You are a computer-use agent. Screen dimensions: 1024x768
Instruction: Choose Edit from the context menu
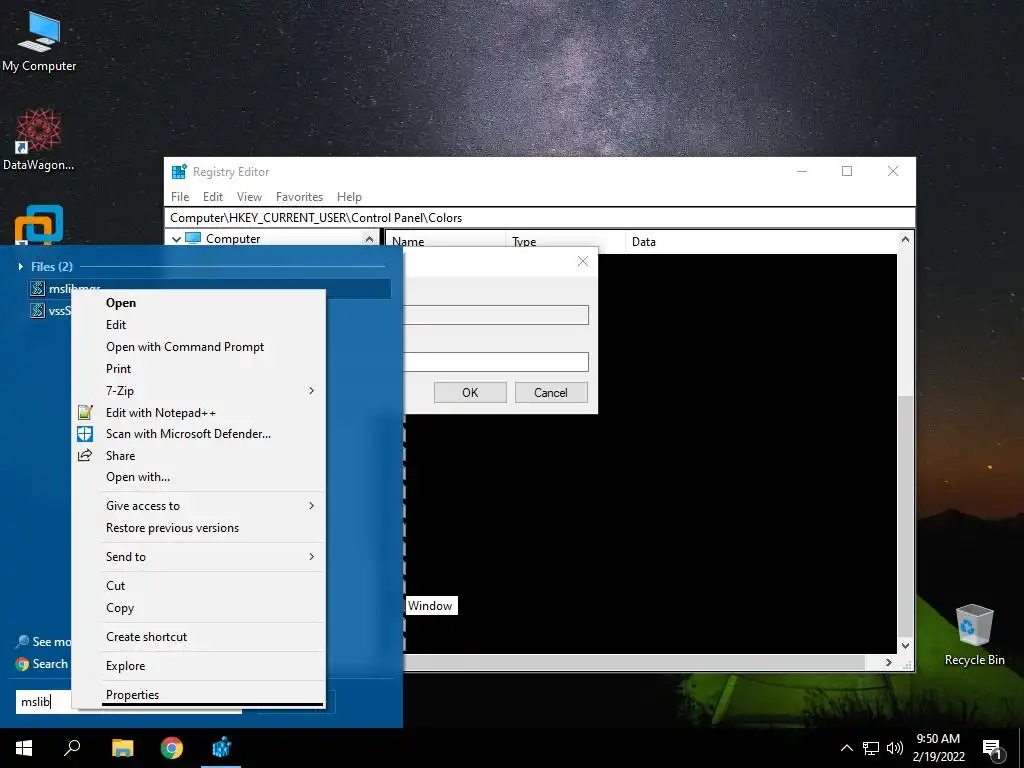pyautogui.click(x=199, y=325)
